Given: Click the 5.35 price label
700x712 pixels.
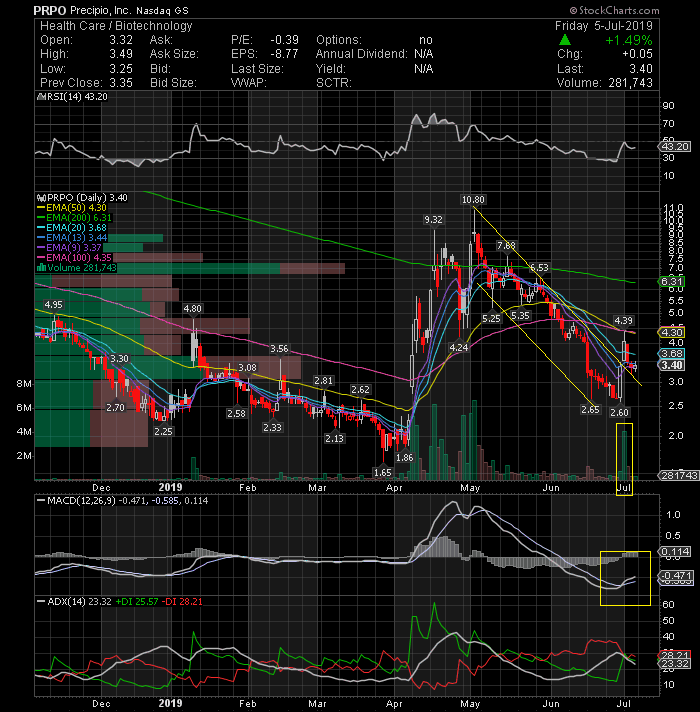Looking at the screenshot, I should tap(520, 316).
